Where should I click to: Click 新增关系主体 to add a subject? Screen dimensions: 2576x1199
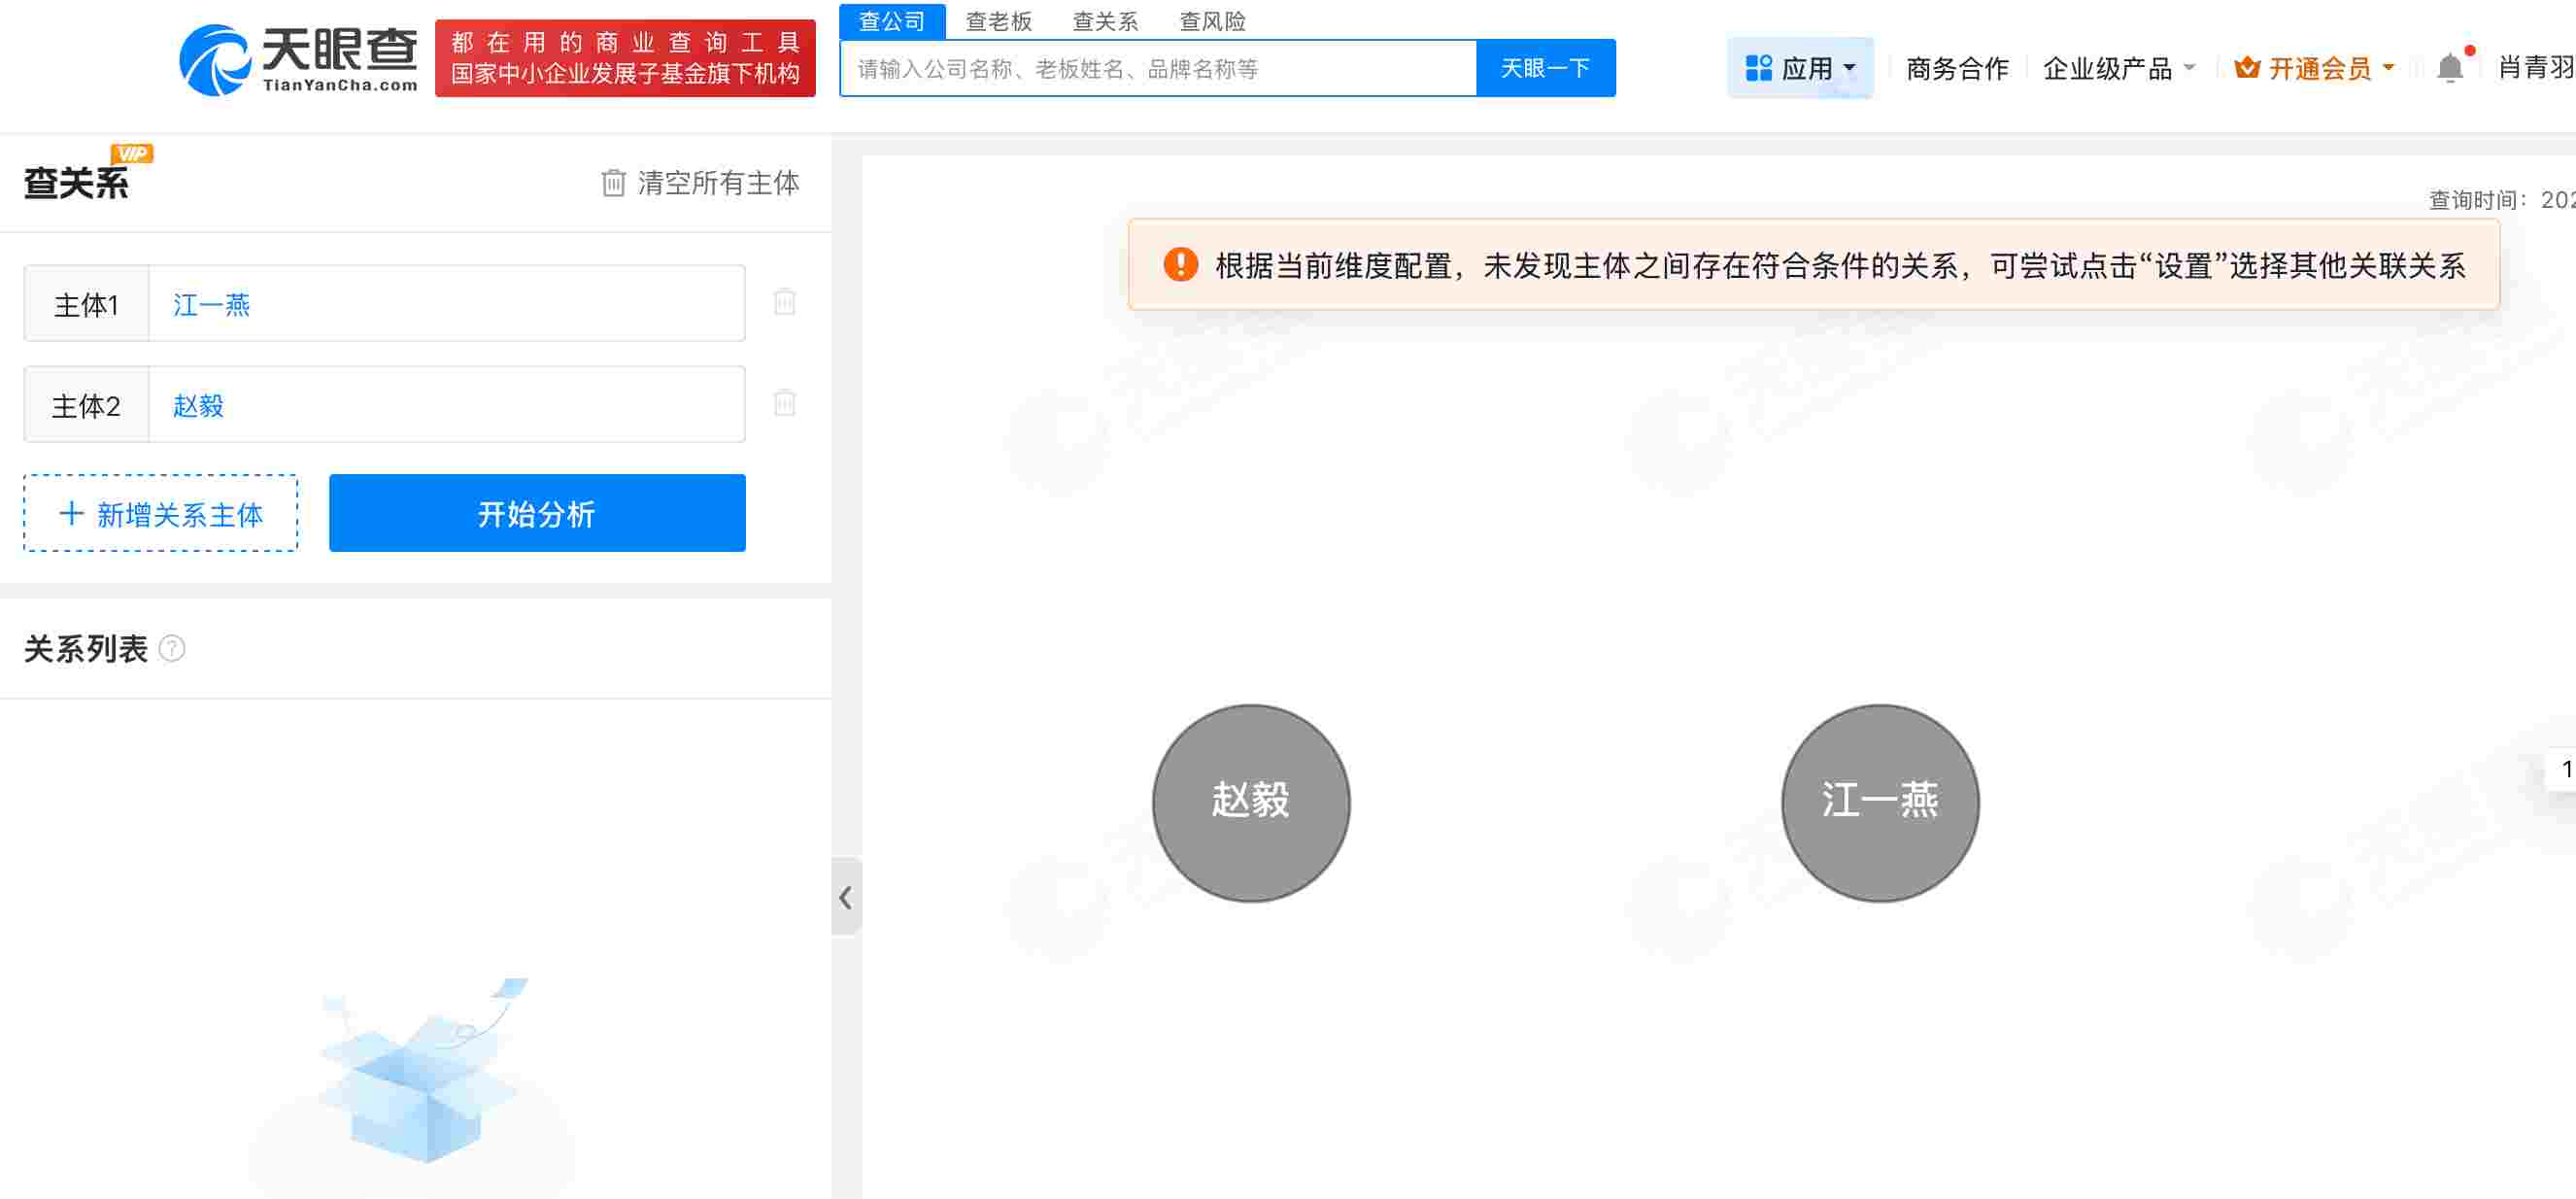(159, 513)
